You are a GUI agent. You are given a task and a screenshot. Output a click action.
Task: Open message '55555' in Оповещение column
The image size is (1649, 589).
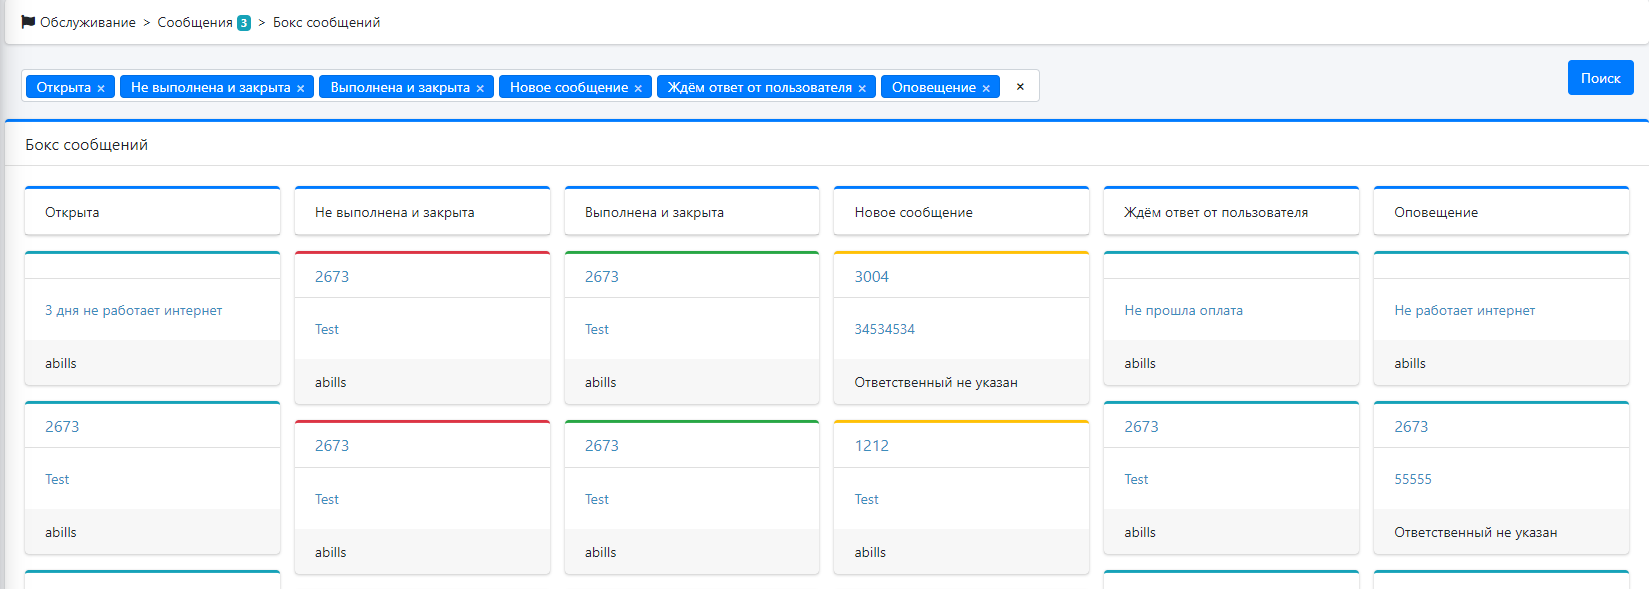point(1412,479)
